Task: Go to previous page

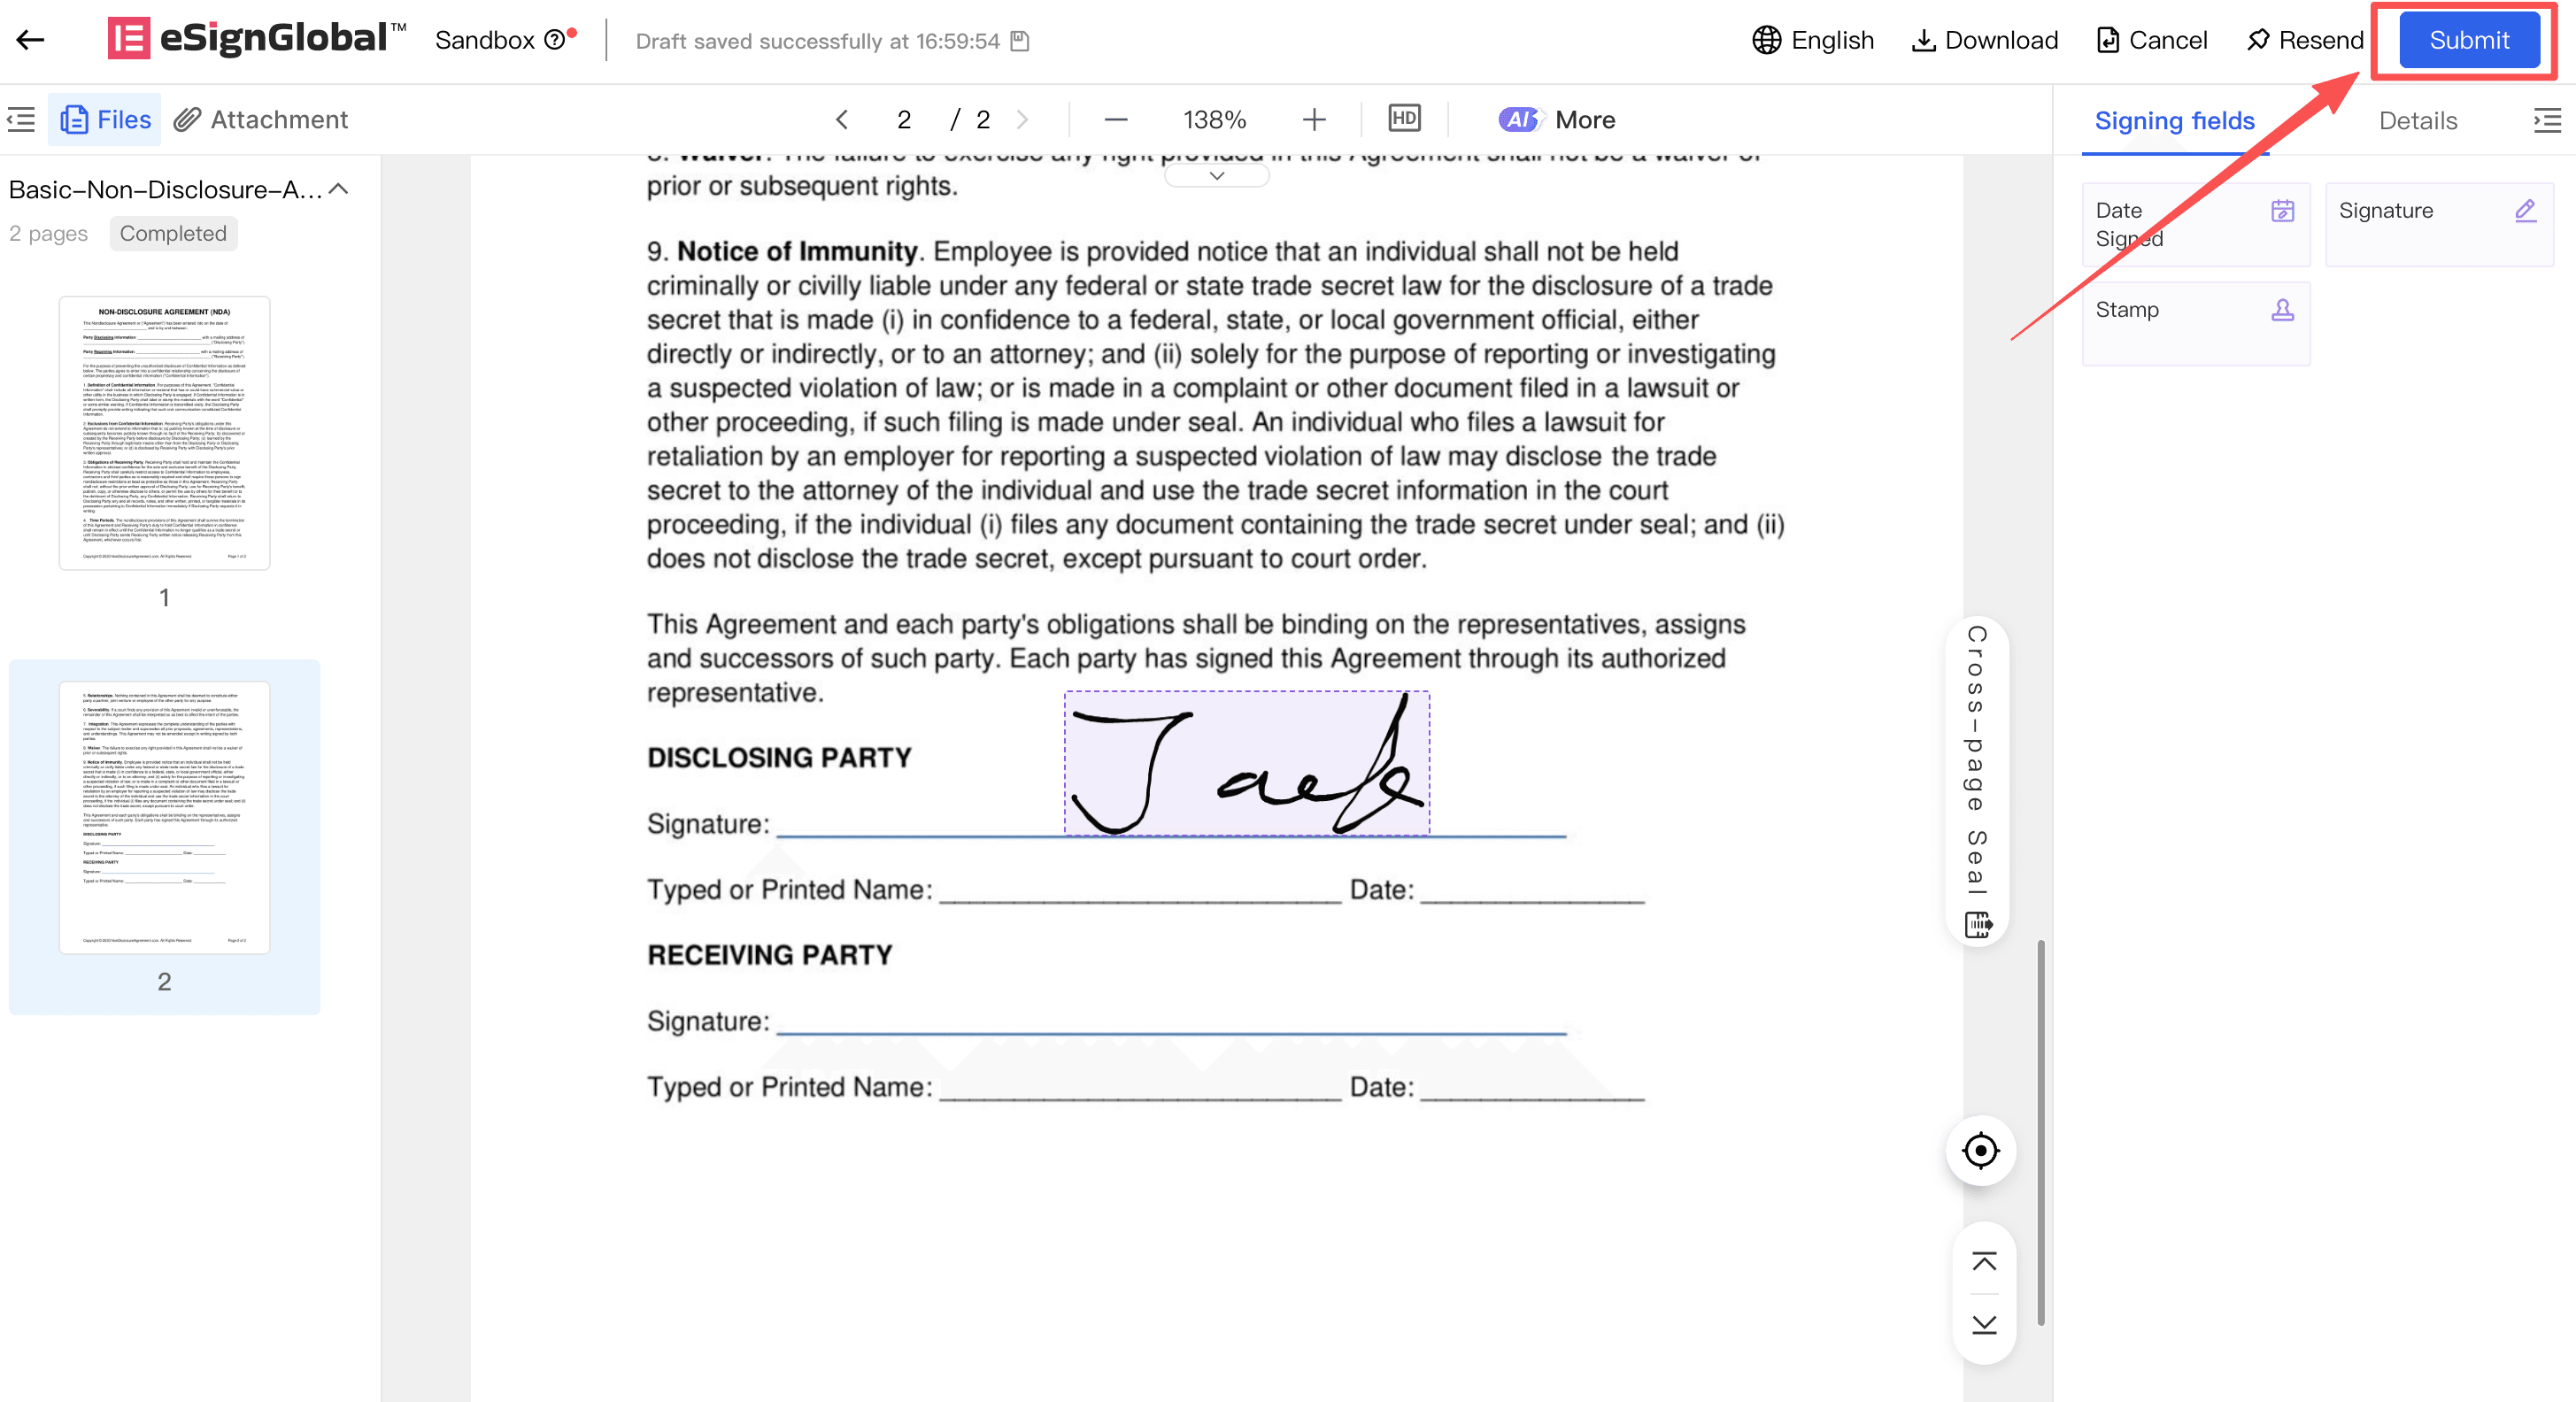Action: point(842,120)
